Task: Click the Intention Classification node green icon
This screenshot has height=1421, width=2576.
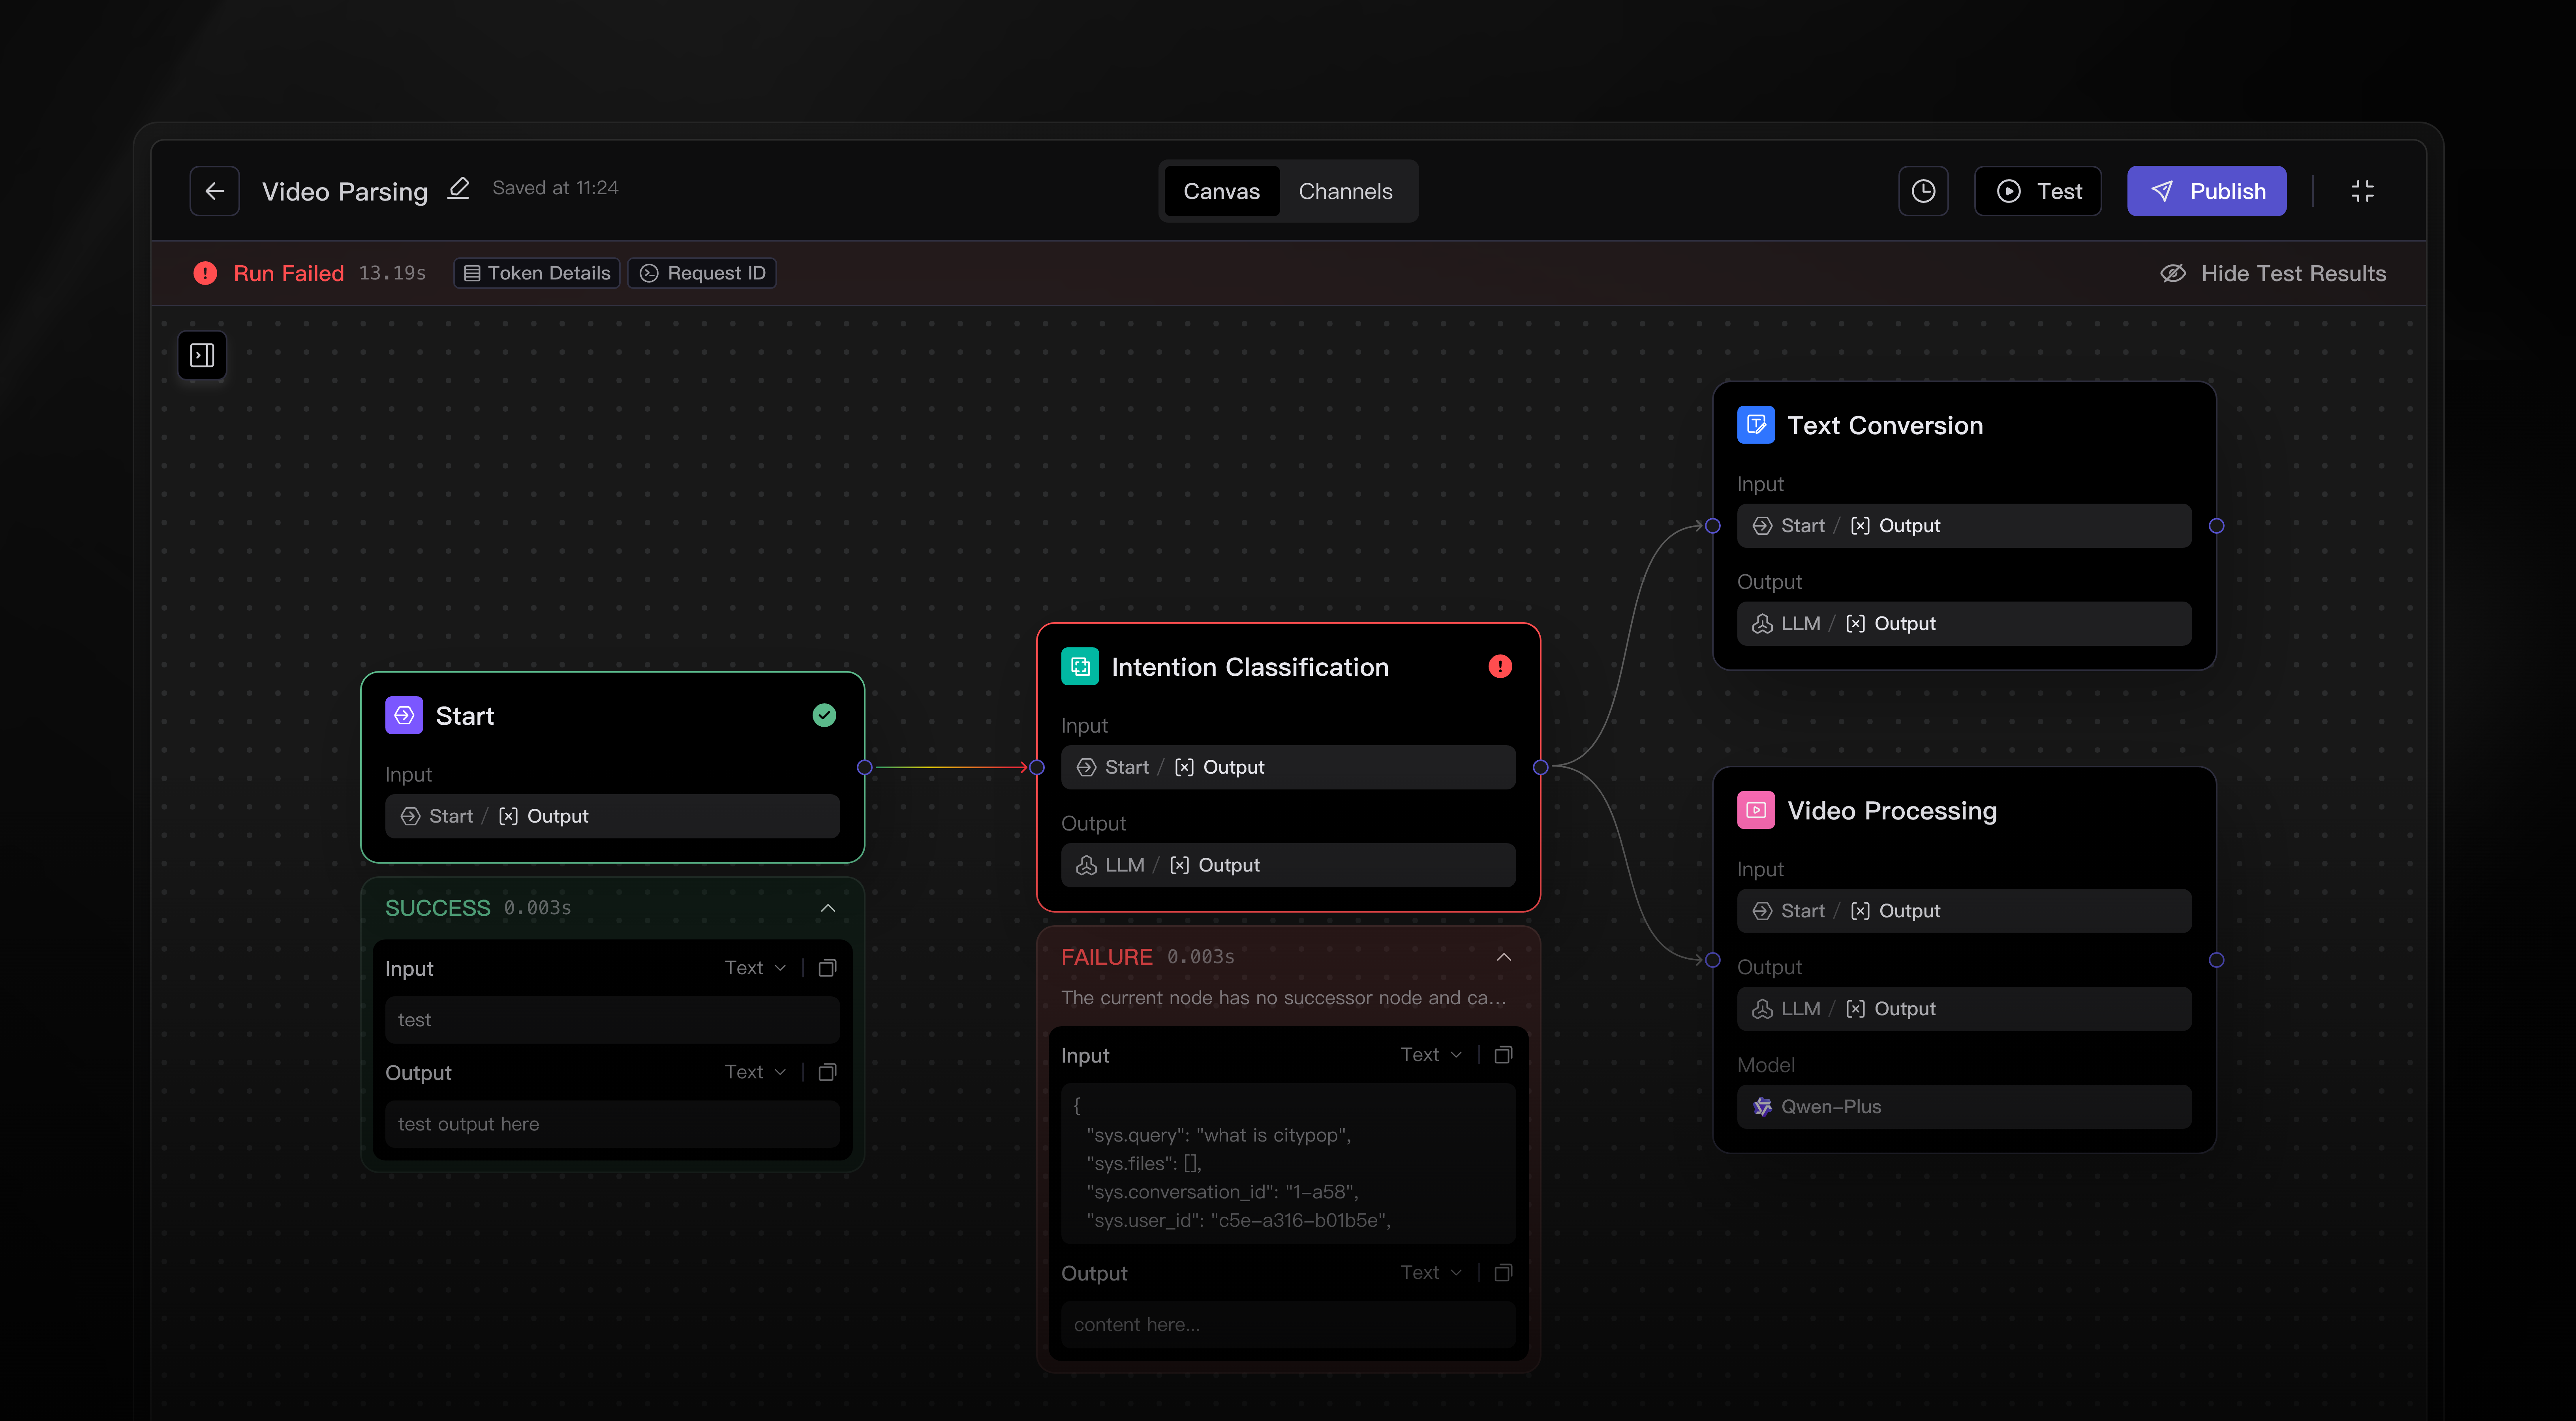Action: click(x=1080, y=666)
